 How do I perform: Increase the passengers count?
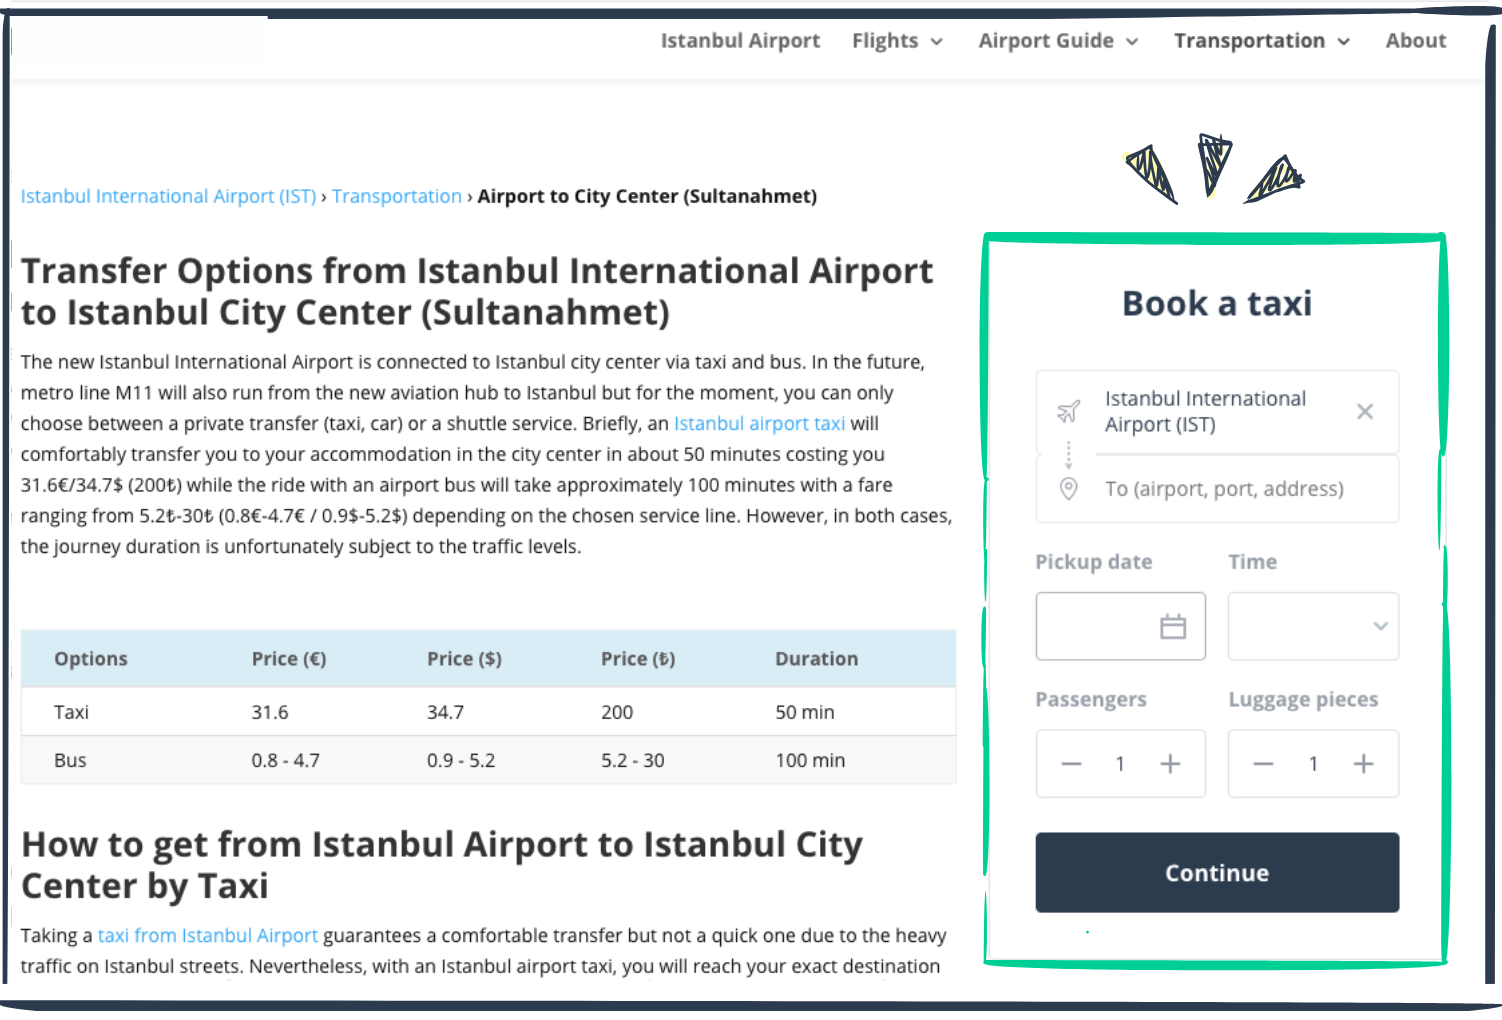[x=1170, y=764]
